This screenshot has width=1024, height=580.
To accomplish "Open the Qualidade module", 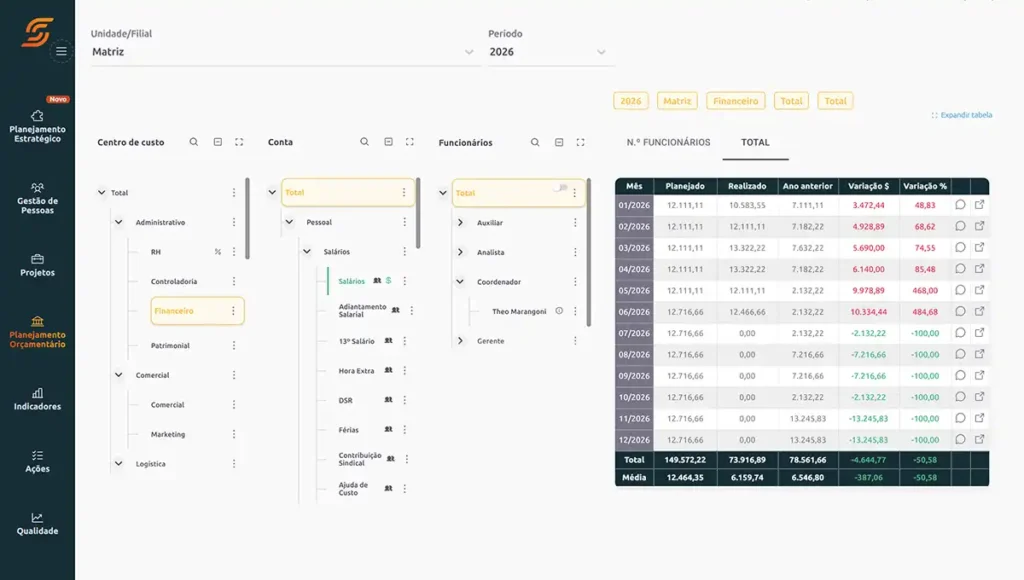I will click(x=37, y=524).
